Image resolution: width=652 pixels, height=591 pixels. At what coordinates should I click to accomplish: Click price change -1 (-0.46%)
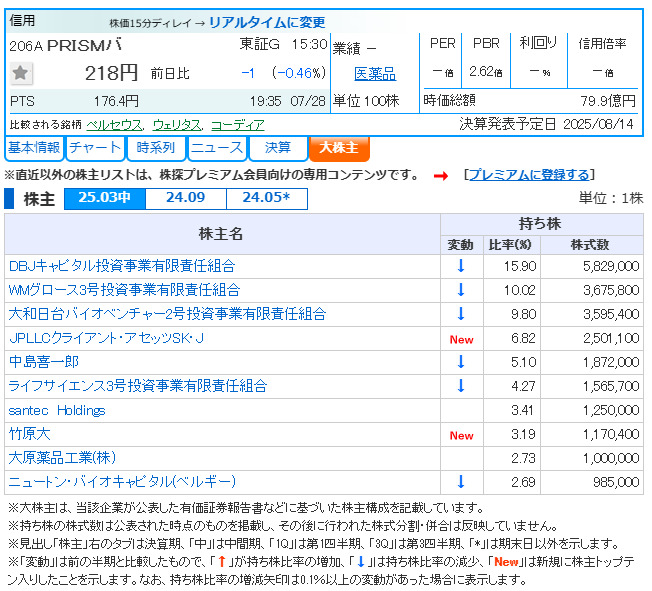tap(283, 74)
